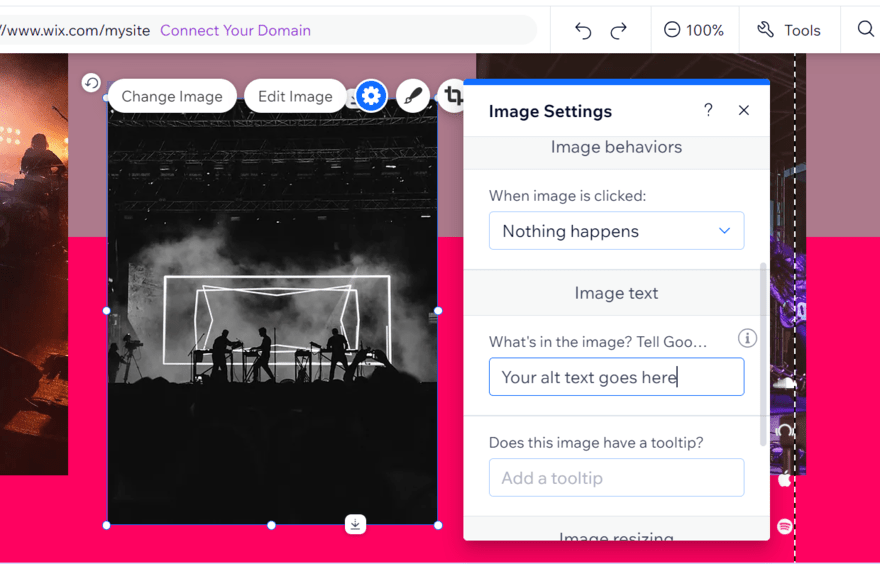Open the design paintbrush icon
The width and height of the screenshot is (880, 564).
click(x=413, y=96)
